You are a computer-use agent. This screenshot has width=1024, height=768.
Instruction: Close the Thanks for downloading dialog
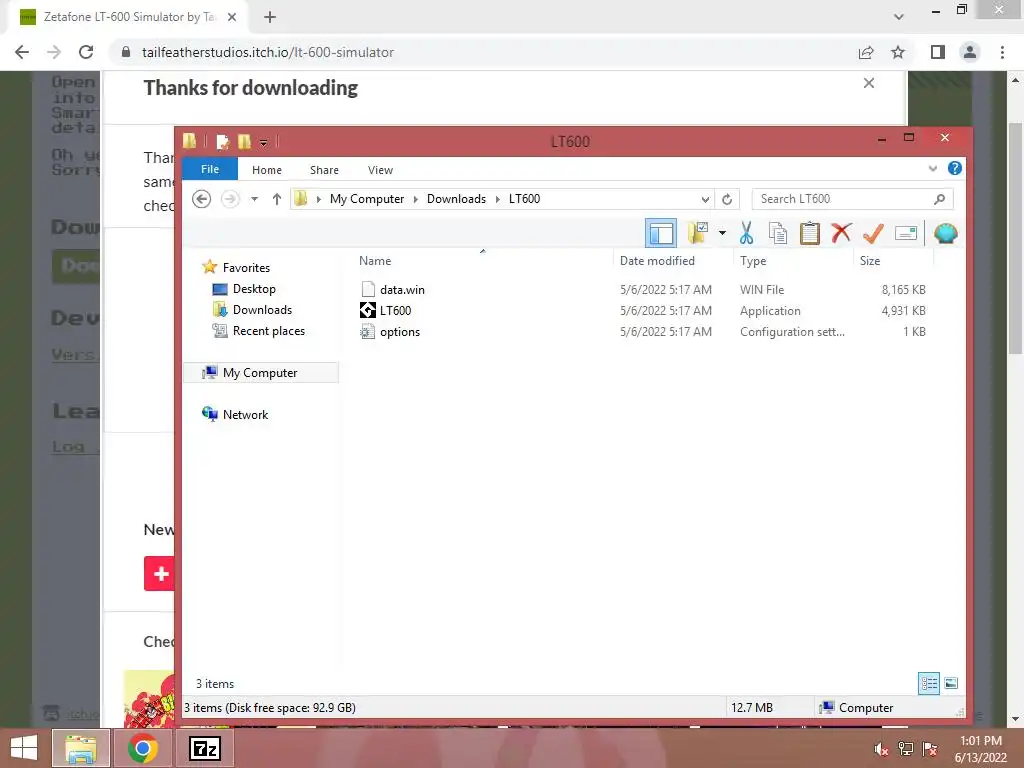pos(869,83)
